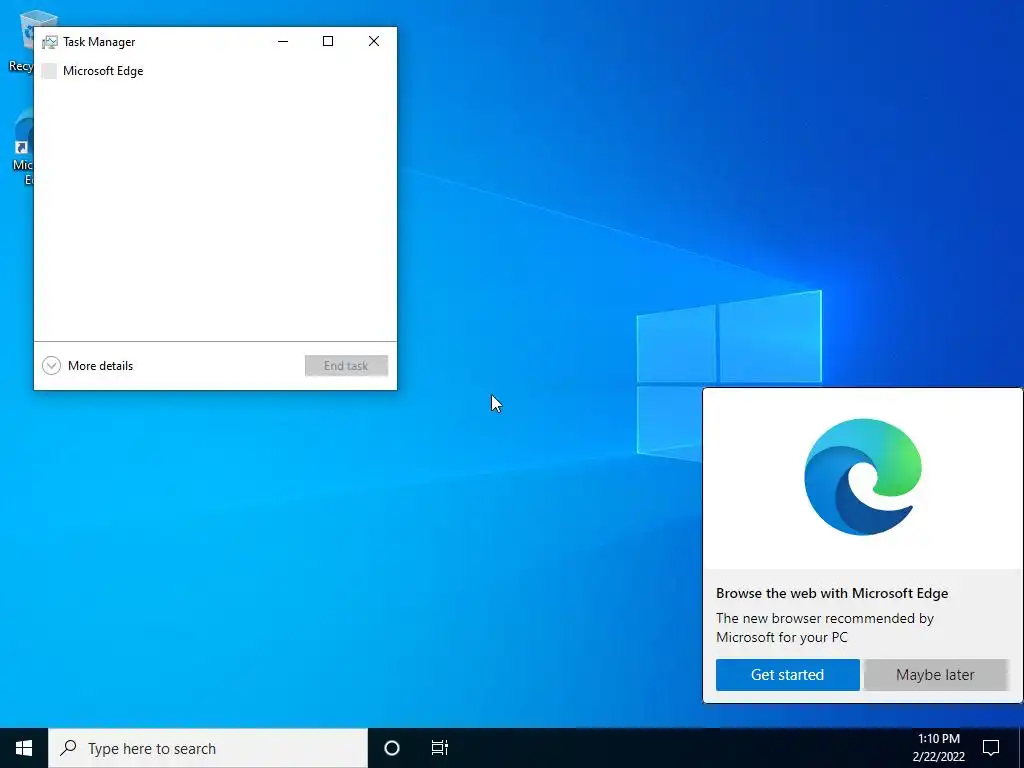Expand More details in Task Manager
The width and height of the screenshot is (1024, 768).
click(x=88, y=366)
